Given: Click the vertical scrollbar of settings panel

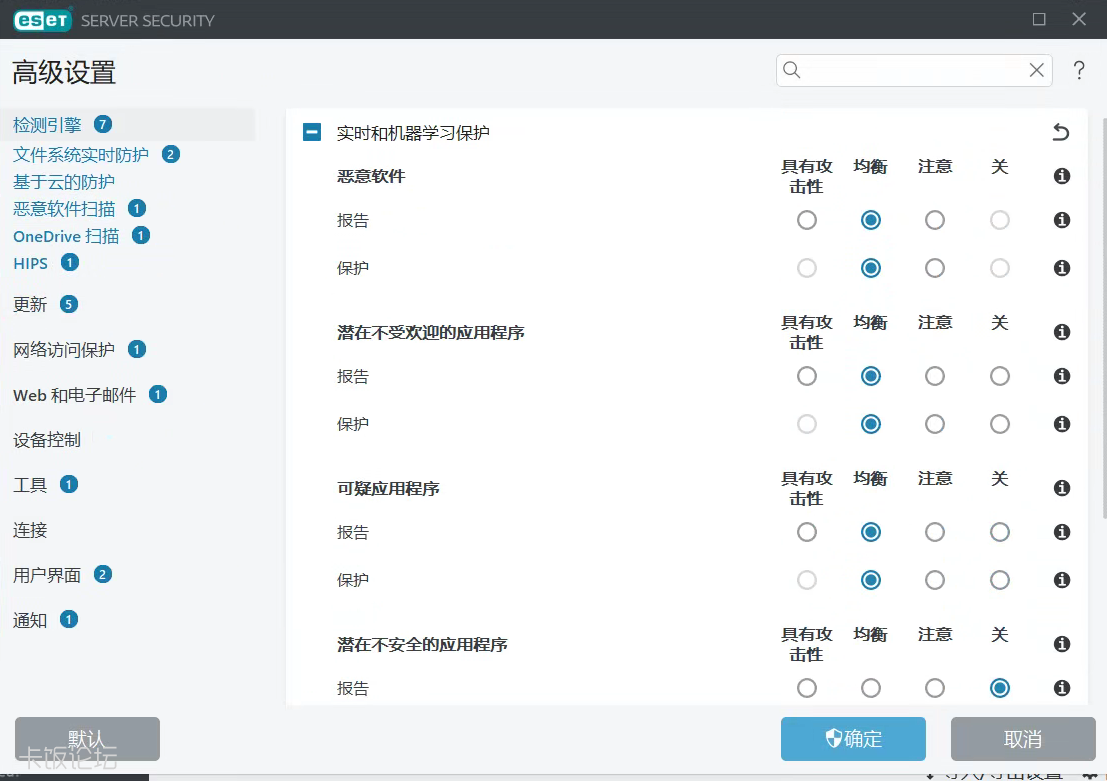Looking at the screenshot, I should tap(1103, 318).
